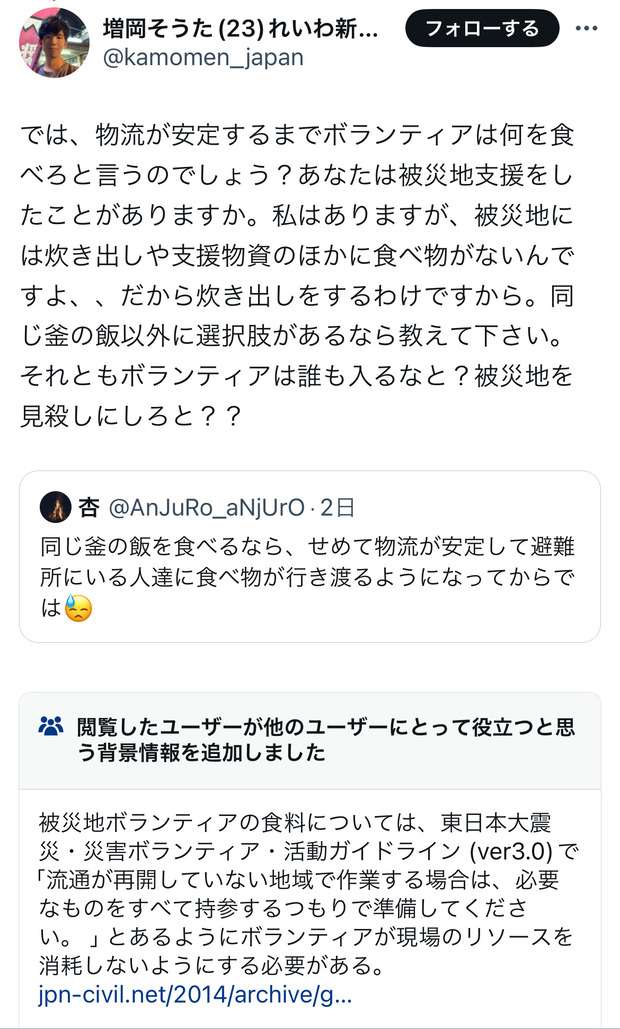Image resolution: width=620 pixels, height=1029 pixels.
Task: Tap the tweet line starting それともボランティアは
Action: tap(297, 381)
